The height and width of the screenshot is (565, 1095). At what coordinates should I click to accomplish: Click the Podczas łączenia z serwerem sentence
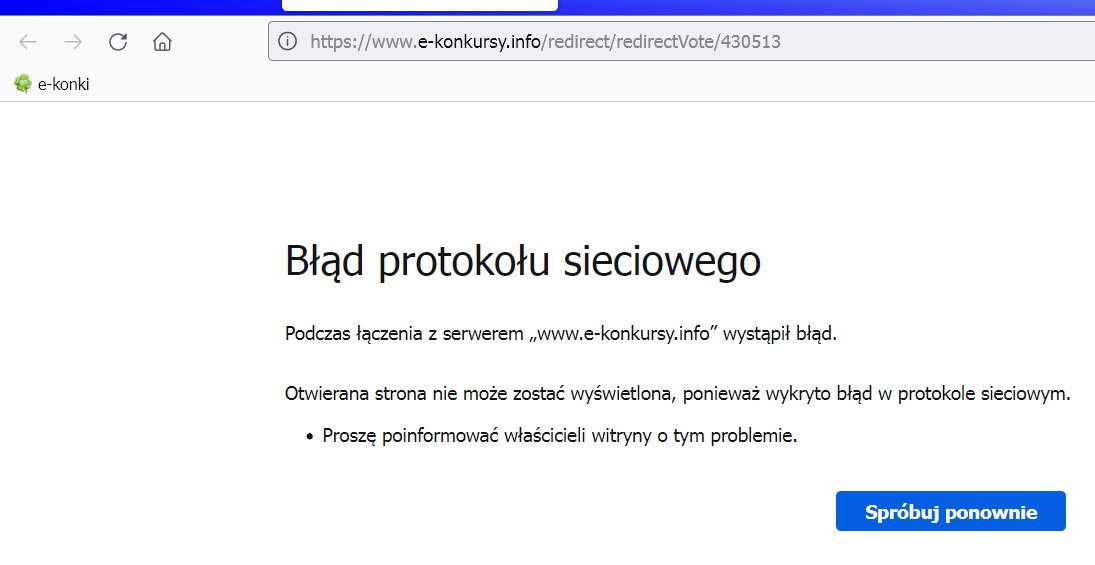point(560,334)
